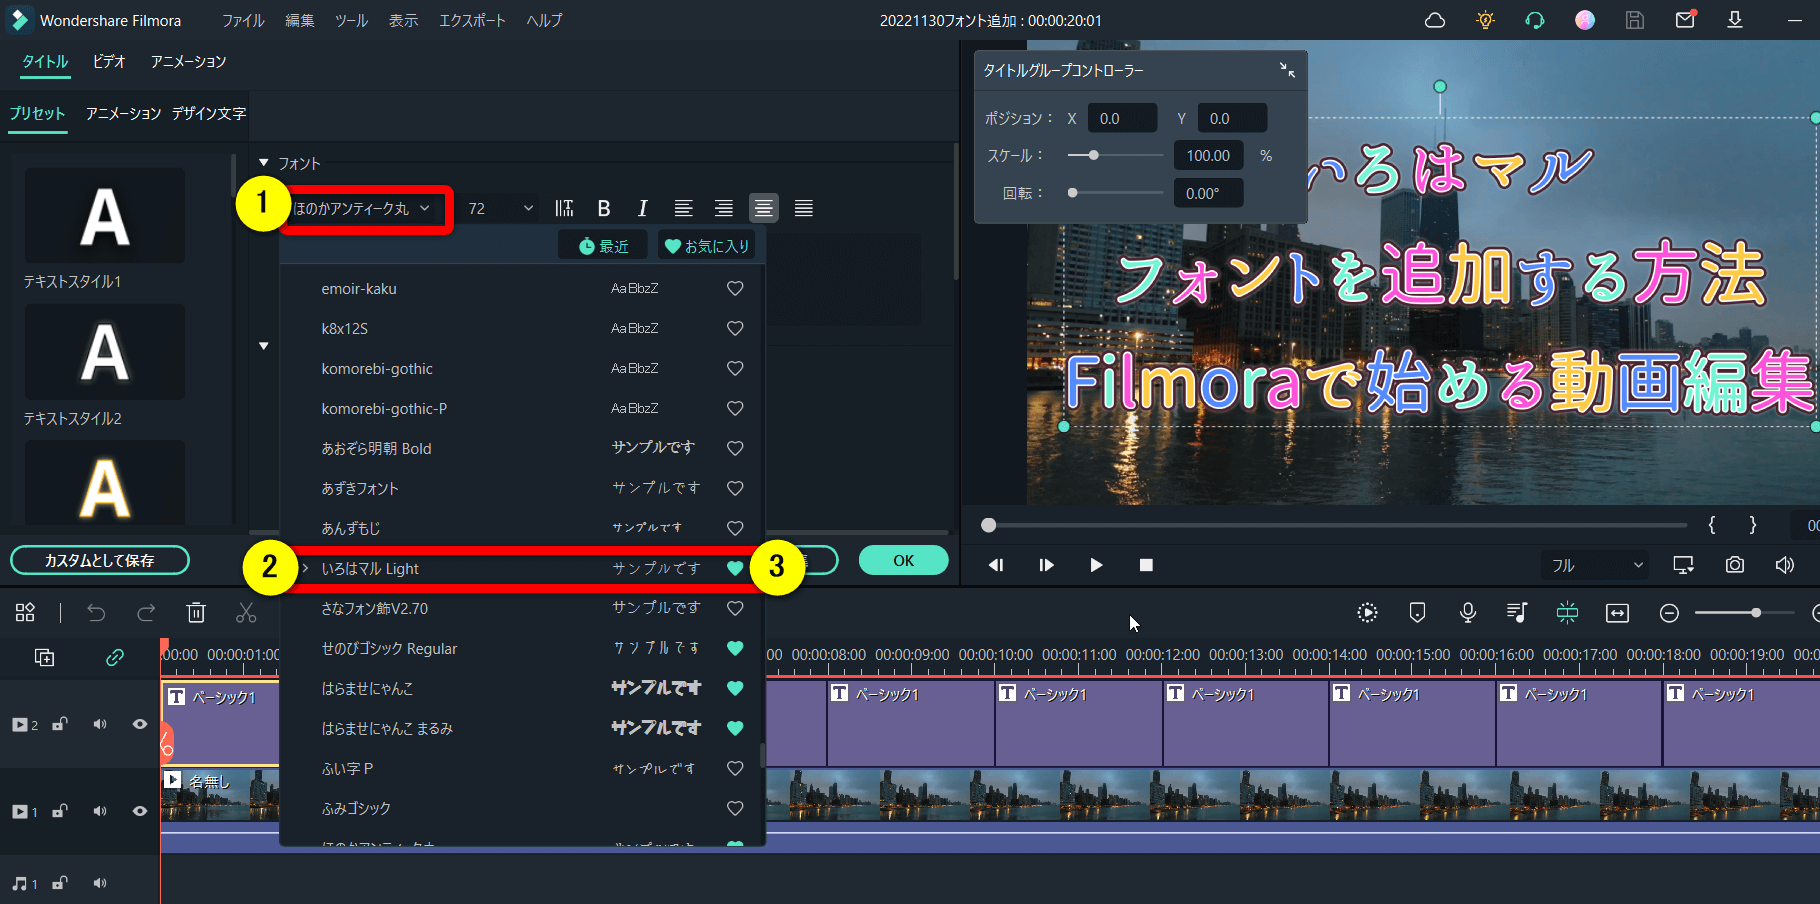Align text right
The height and width of the screenshot is (904, 1820).
click(x=724, y=208)
